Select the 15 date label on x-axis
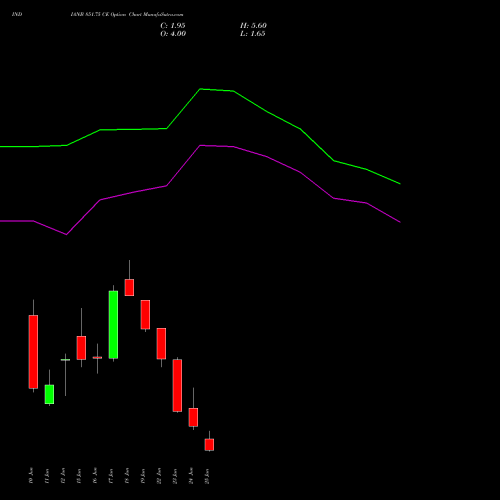500x500 pixels. point(79,476)
